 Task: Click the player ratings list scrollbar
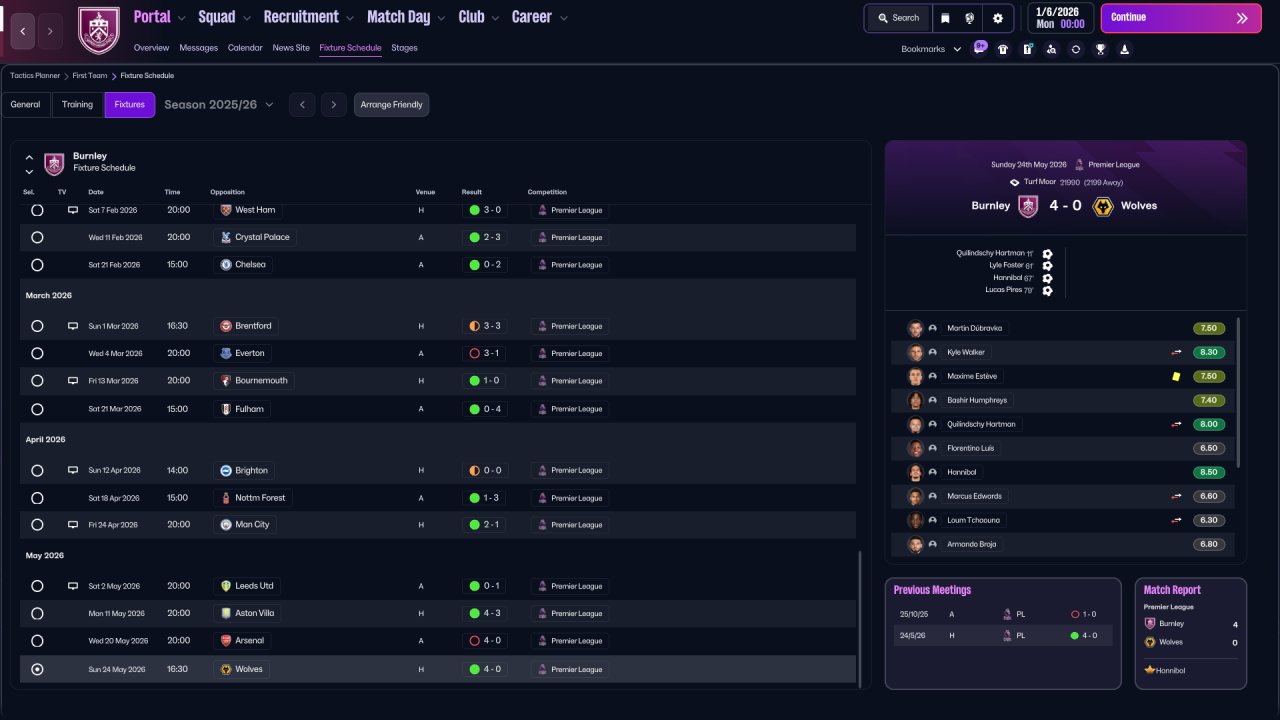click(x=1239, y=392)
